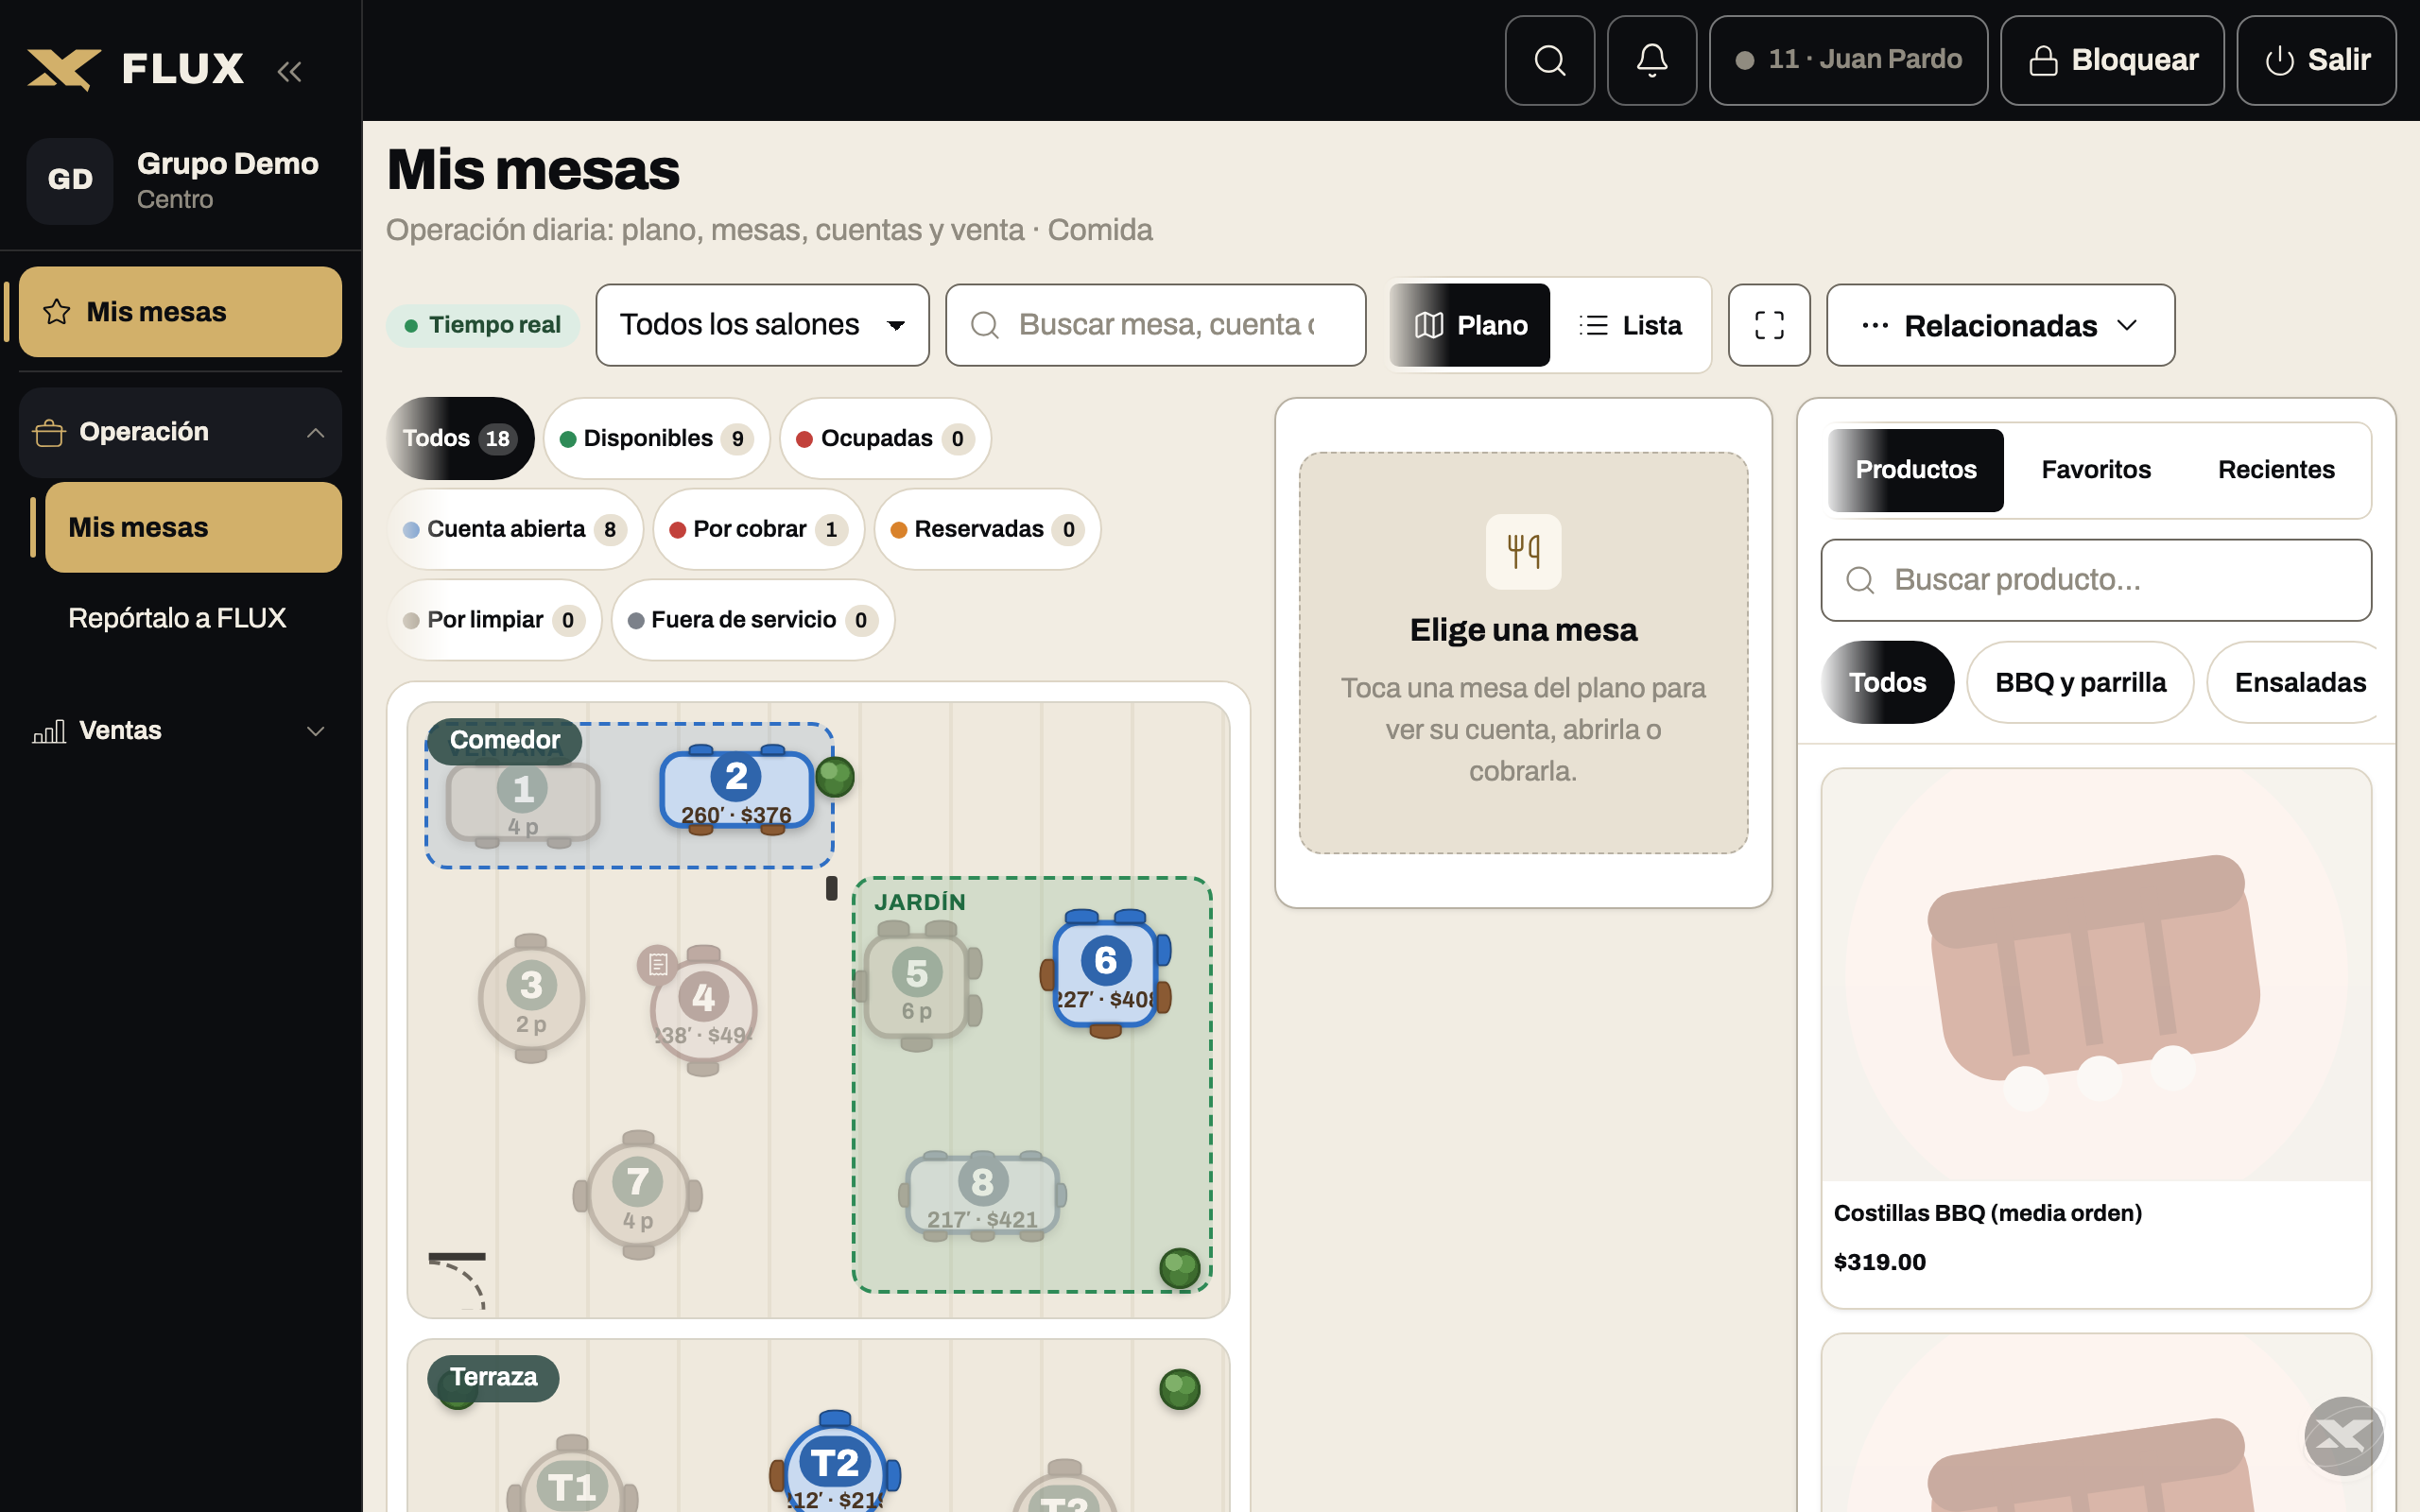This screenshot has height=1512, width=2420.
Task: Select table 8 in Jardín
Action: (982, 1196)
